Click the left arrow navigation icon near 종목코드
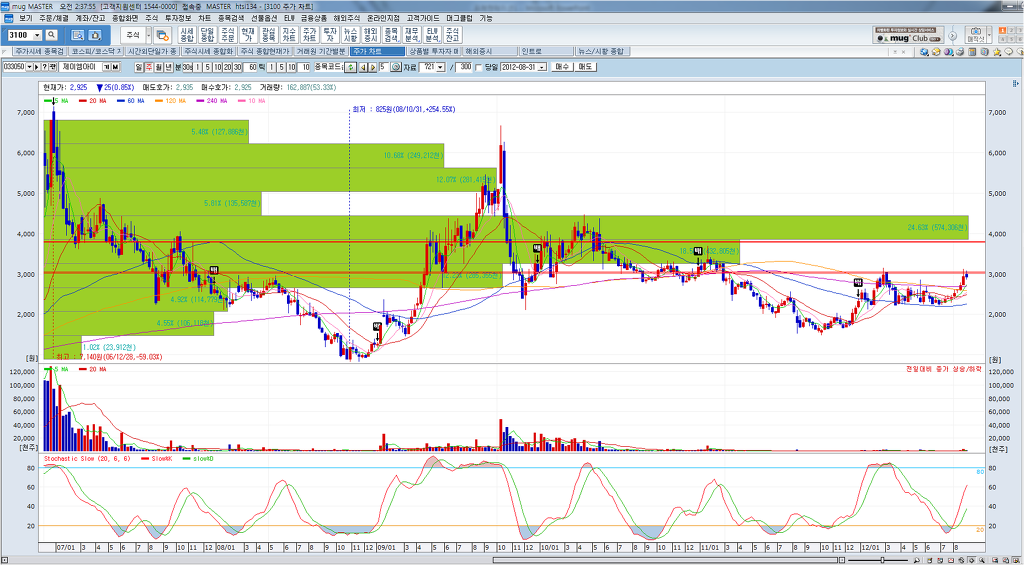Screen dimensions: 1024x565 362,67
